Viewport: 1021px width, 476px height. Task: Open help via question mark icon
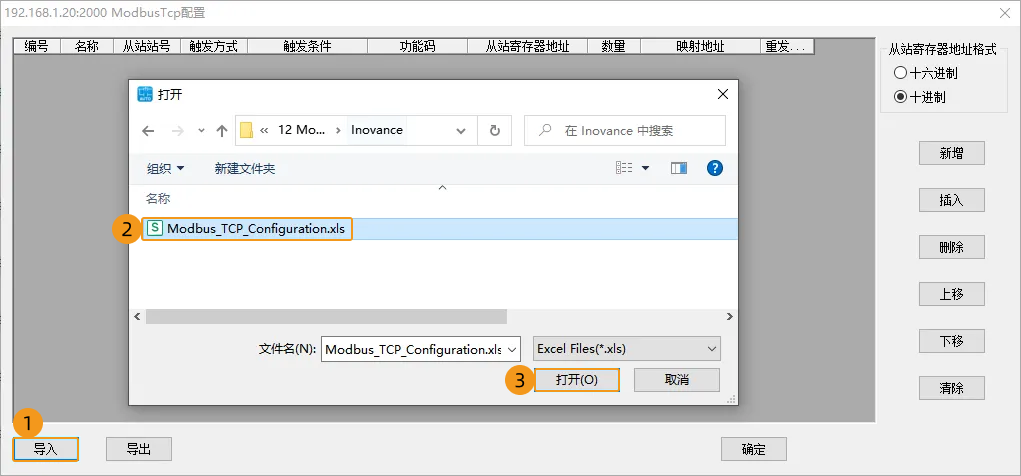(715, 168)
